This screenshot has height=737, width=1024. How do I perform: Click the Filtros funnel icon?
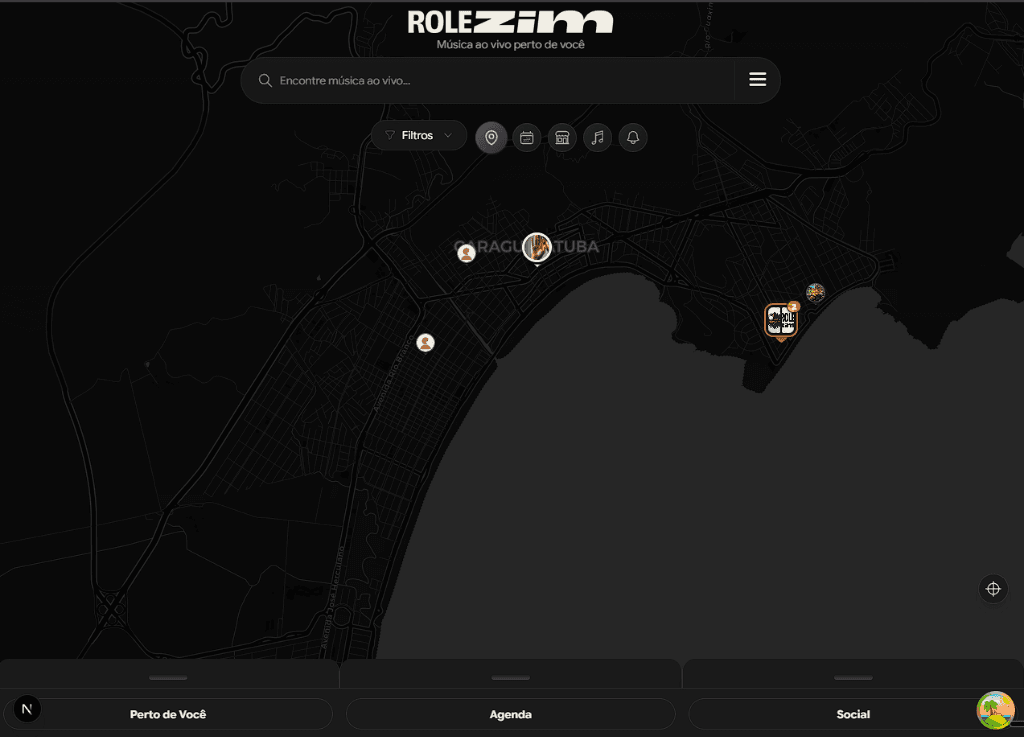coord(390,135)
